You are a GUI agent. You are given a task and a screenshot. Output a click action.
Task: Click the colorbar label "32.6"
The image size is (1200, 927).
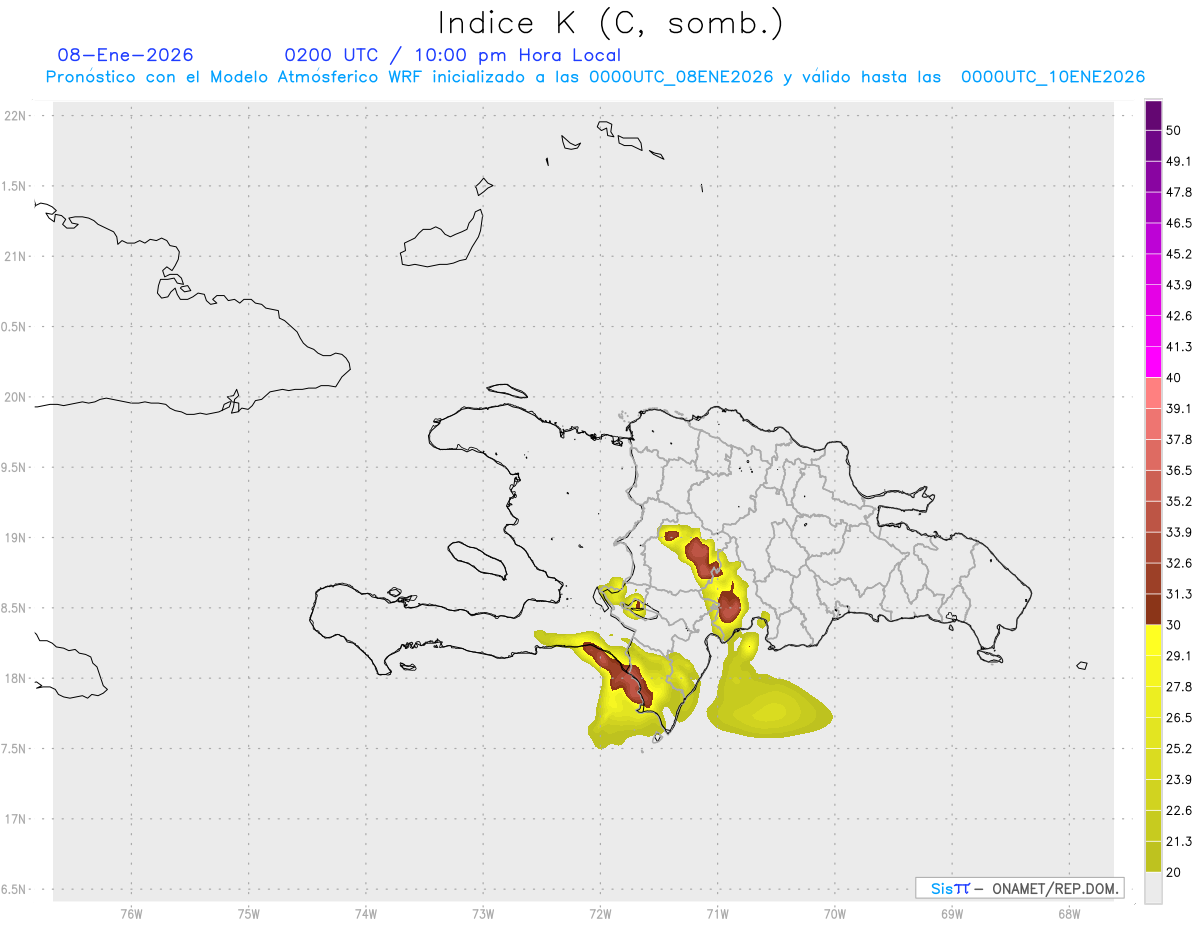(1179, 563)
